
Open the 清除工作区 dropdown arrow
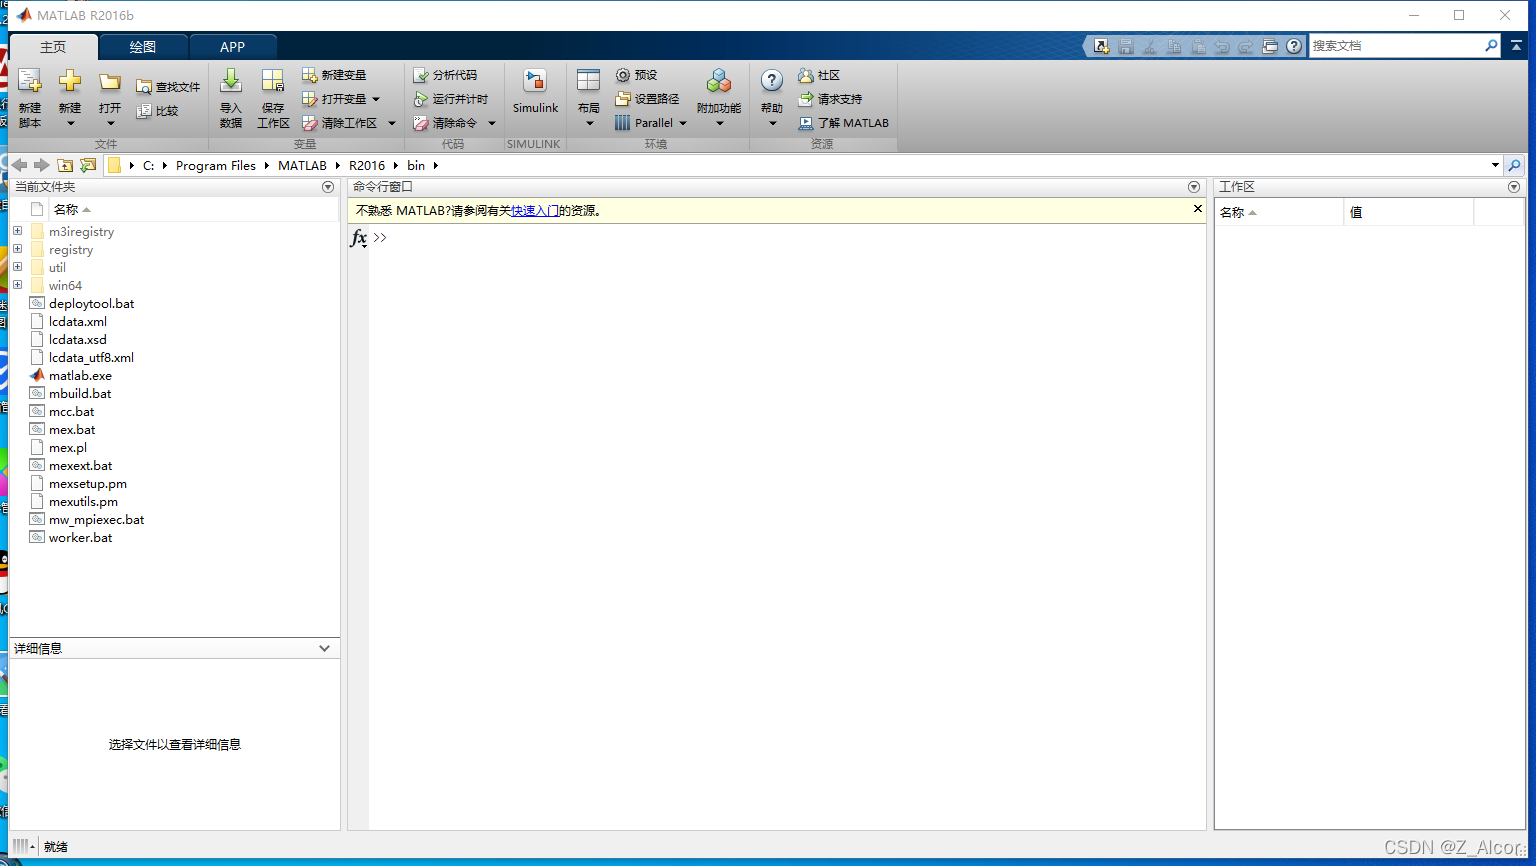tap(392, 123)
